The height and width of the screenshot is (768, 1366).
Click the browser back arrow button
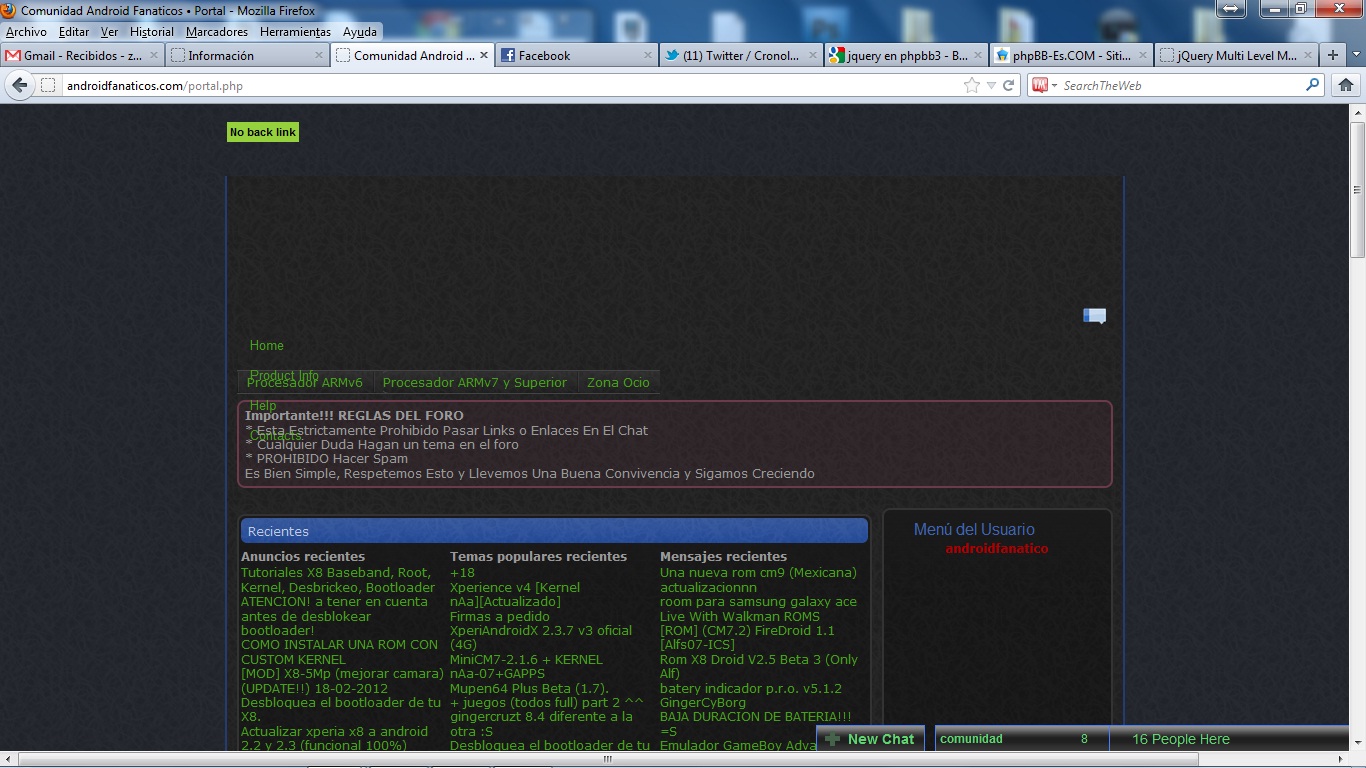[20, 86]
